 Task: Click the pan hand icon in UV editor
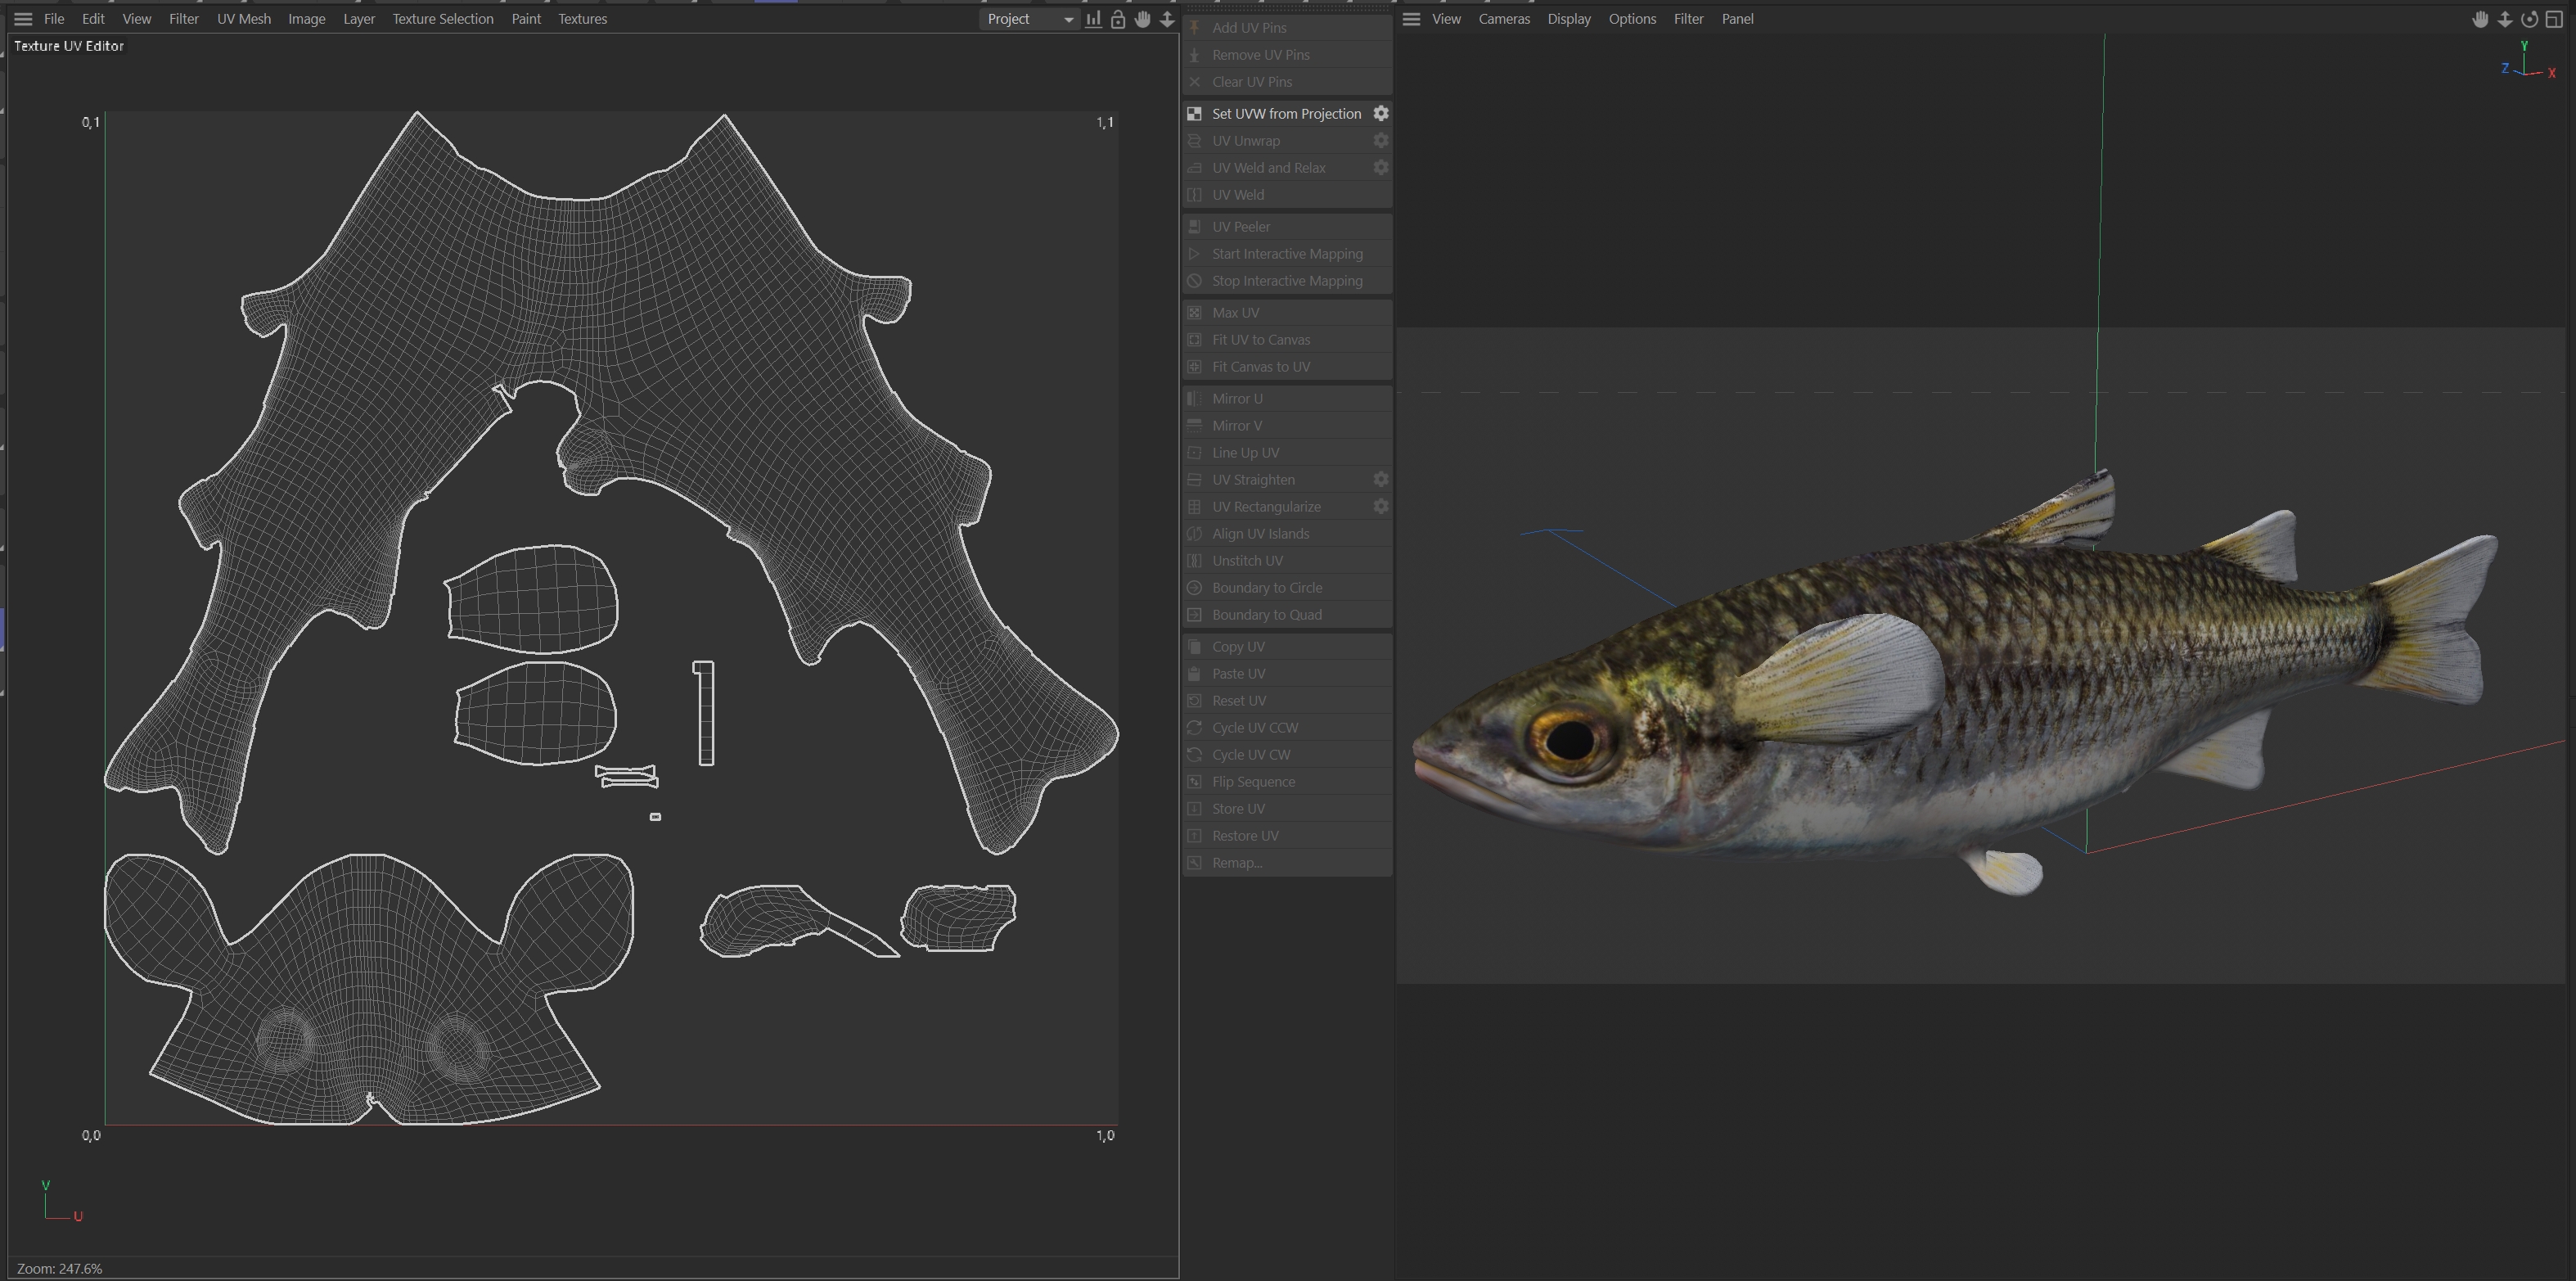(1142, 19)
